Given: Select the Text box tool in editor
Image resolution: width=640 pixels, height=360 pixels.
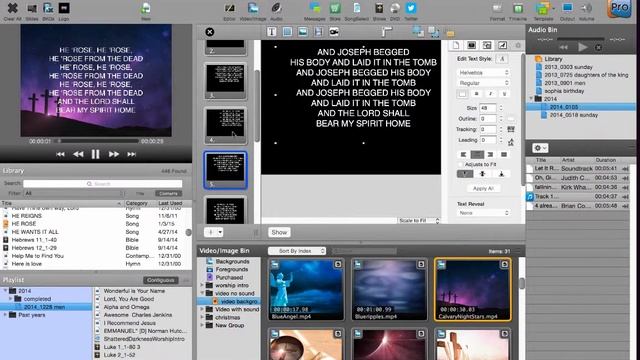Looking at the screenshot, I should [x=272, y=32].
